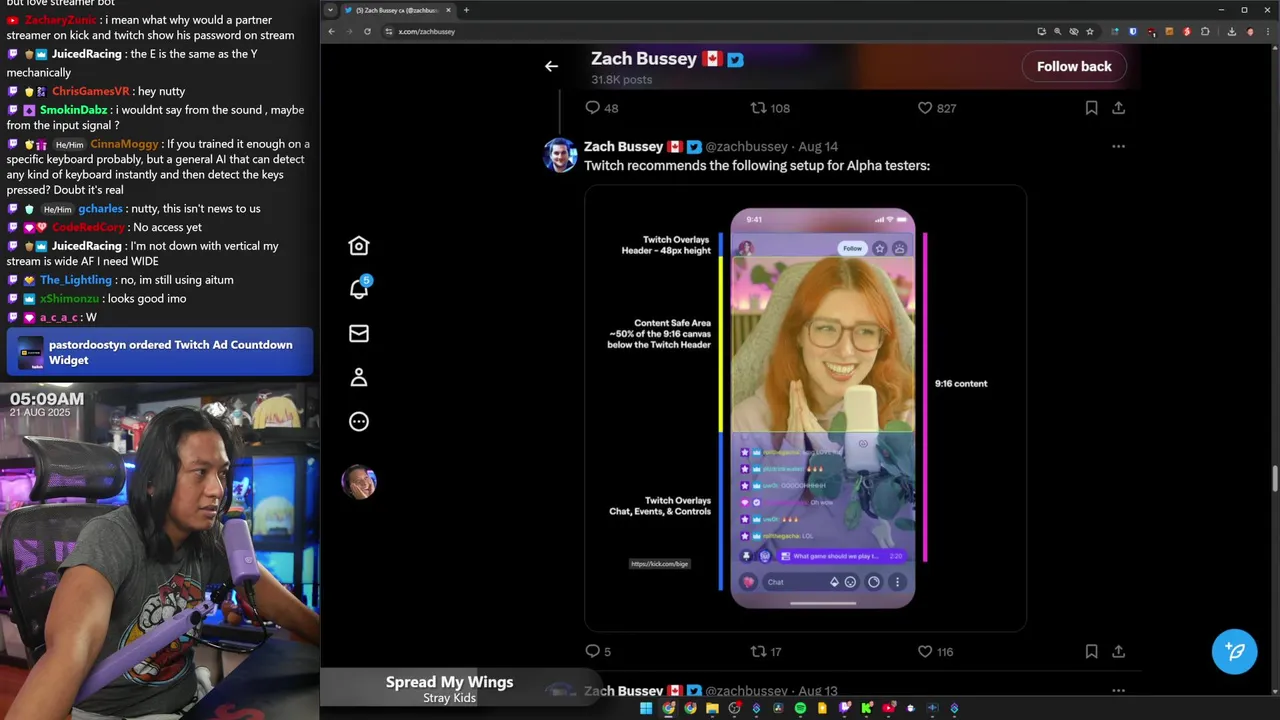Repost the Aug 14 post with 17 reposts
This screenshot has width=1280, height=720.
[766, 651]
